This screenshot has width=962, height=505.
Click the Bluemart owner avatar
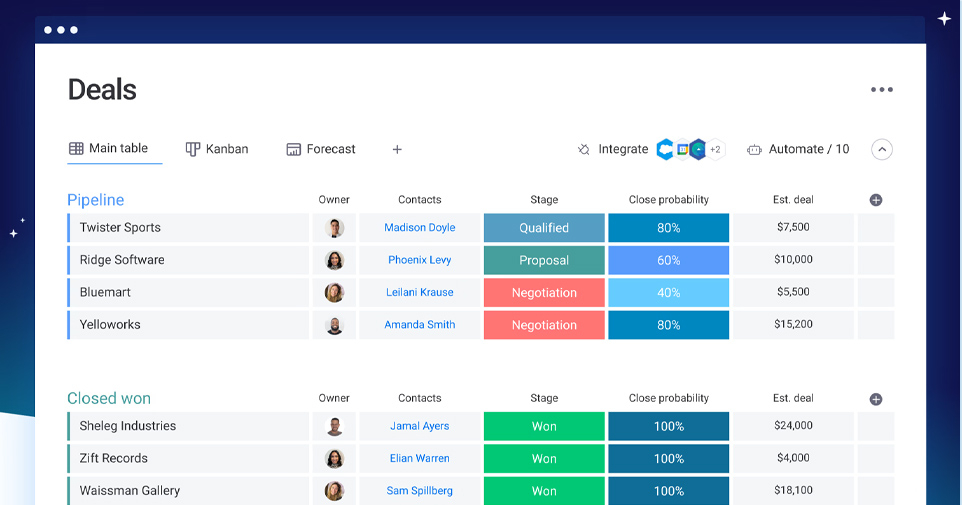(x=334, y=293)
